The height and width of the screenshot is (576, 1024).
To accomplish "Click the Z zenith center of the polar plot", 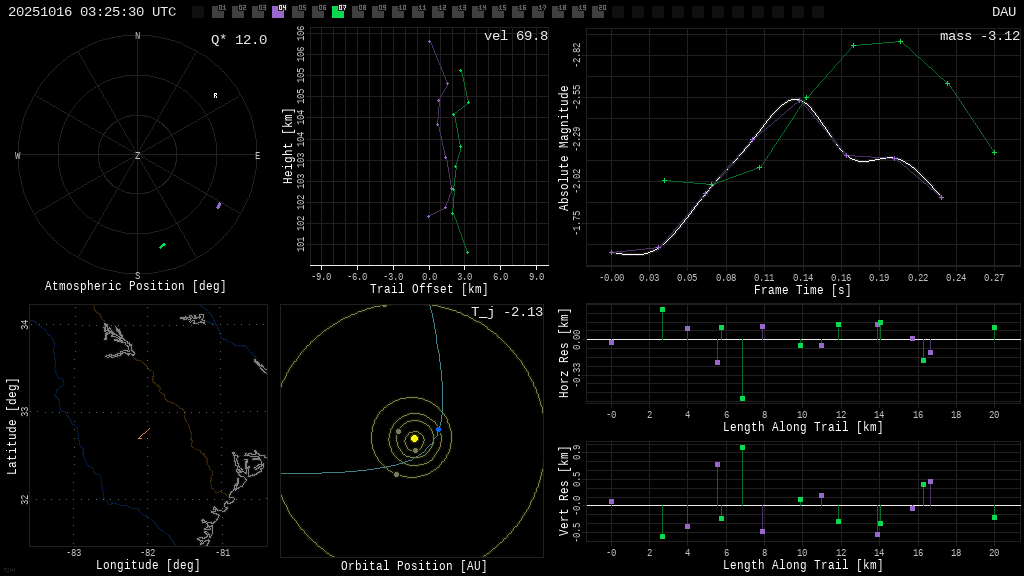I will click(138, 156).
